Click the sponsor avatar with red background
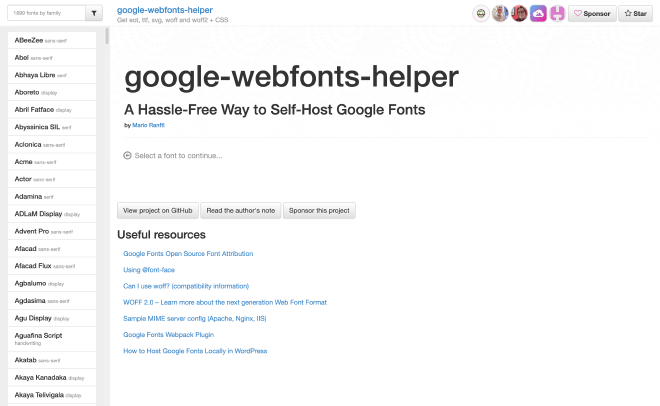The height and width of the screenshot is (406, 660). point(519,14)
